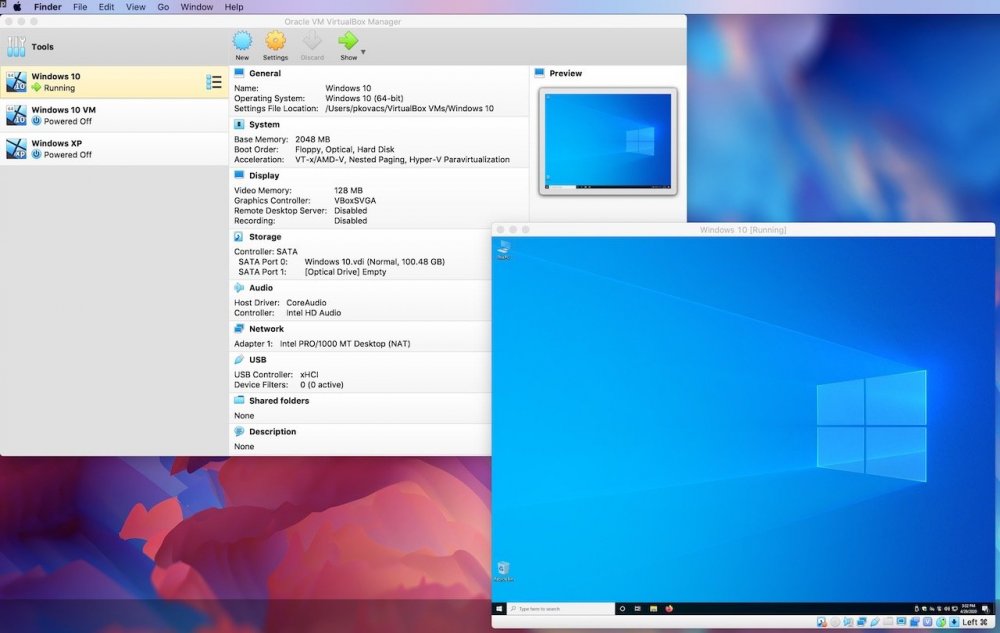
Task: Click the 'Intel PRO/1000 MT Desktop (NAT)' adapter text
Action: [345, 344]
